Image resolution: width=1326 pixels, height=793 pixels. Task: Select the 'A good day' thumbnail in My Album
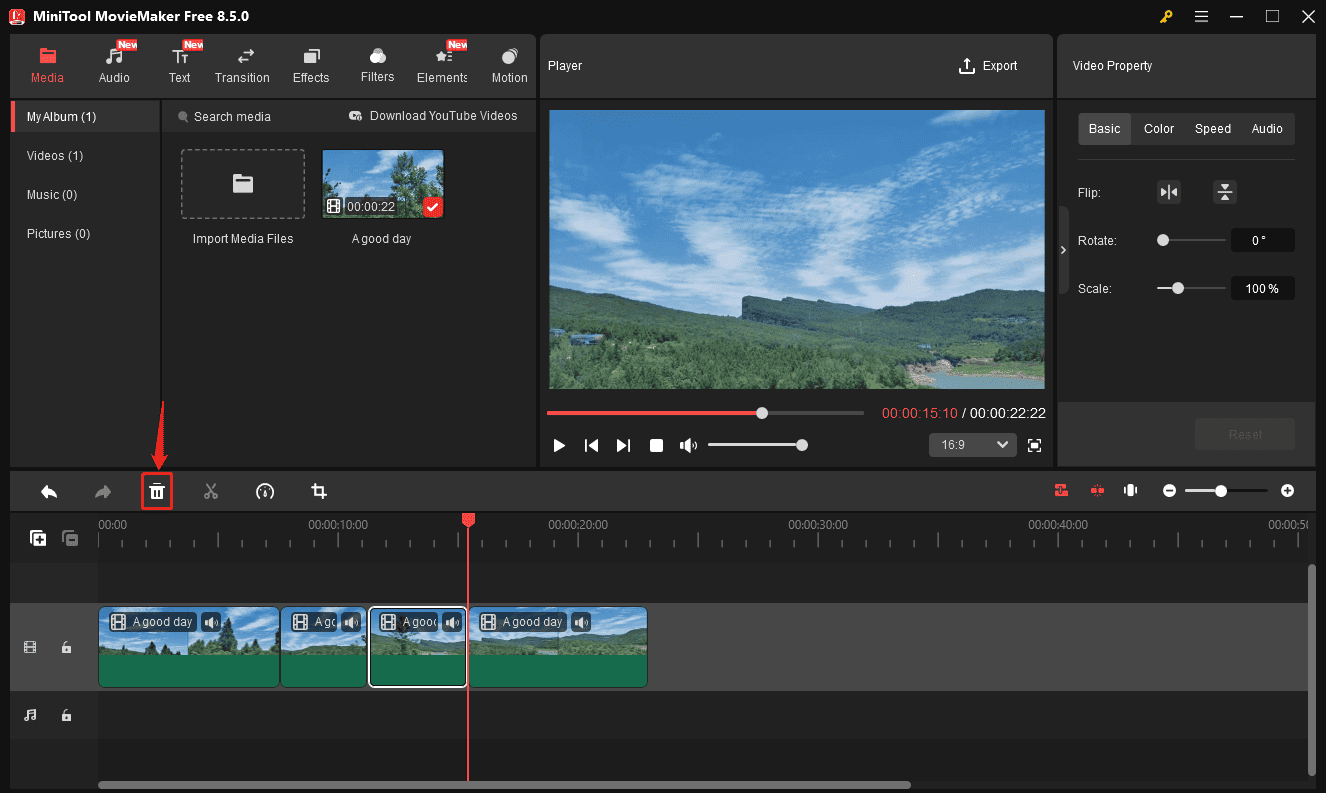382,183
